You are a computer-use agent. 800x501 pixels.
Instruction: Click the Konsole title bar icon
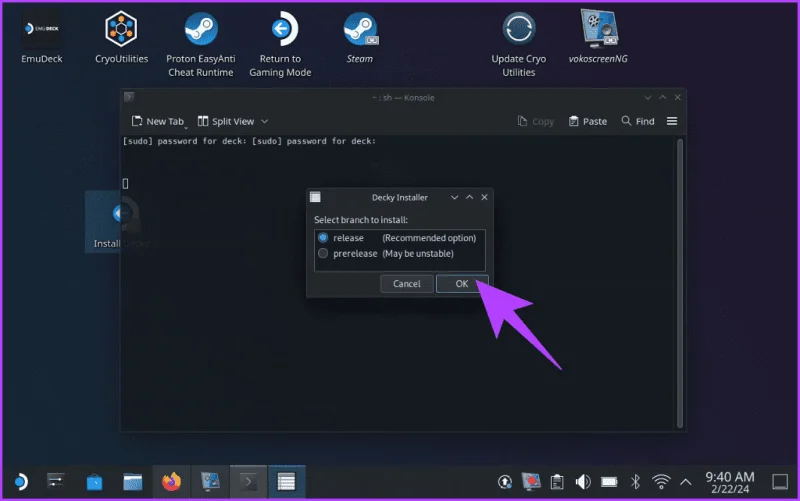129,96
